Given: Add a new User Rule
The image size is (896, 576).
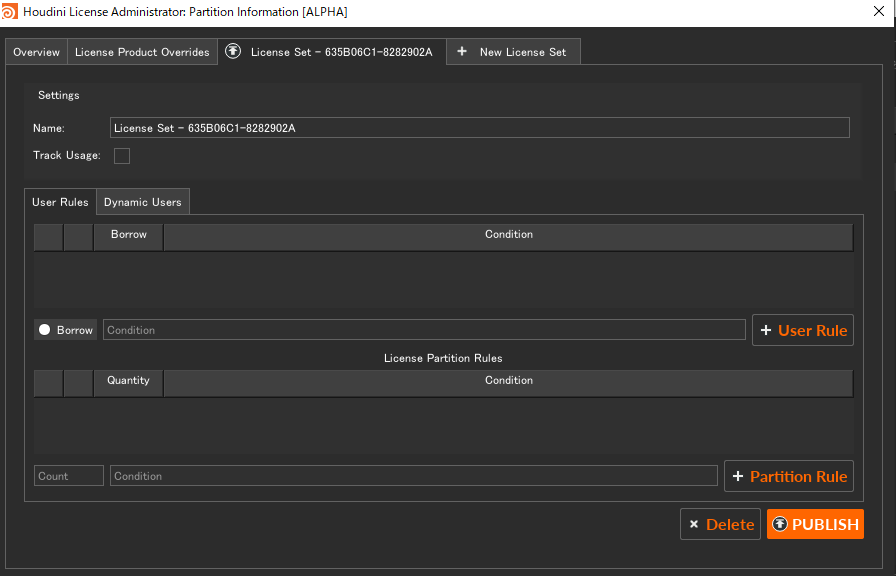Looking at the screenshot, I should click(x=803, y=330).
